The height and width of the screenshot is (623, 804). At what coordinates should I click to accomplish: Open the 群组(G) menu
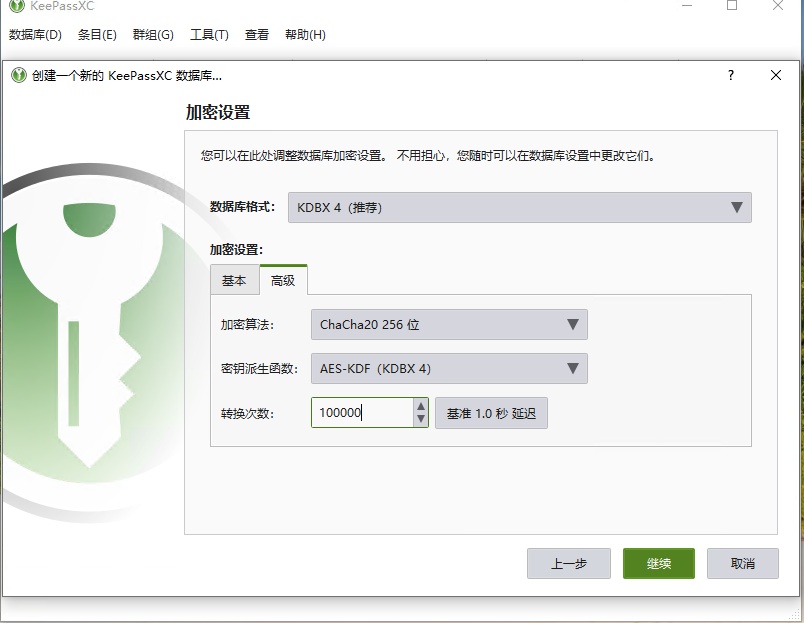pos(150,34)
